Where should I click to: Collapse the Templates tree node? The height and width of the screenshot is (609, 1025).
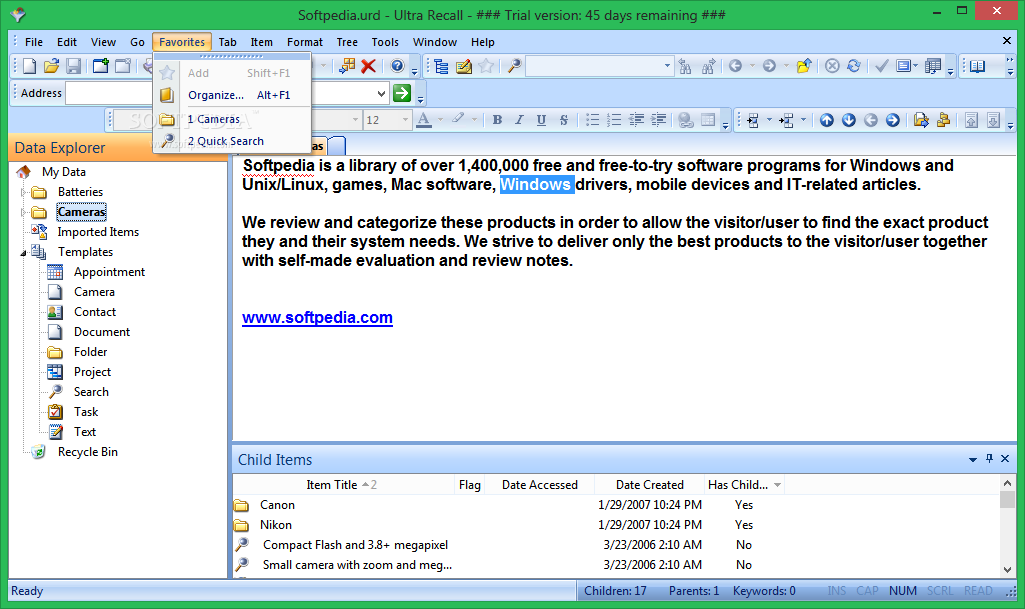pos(24,252)
